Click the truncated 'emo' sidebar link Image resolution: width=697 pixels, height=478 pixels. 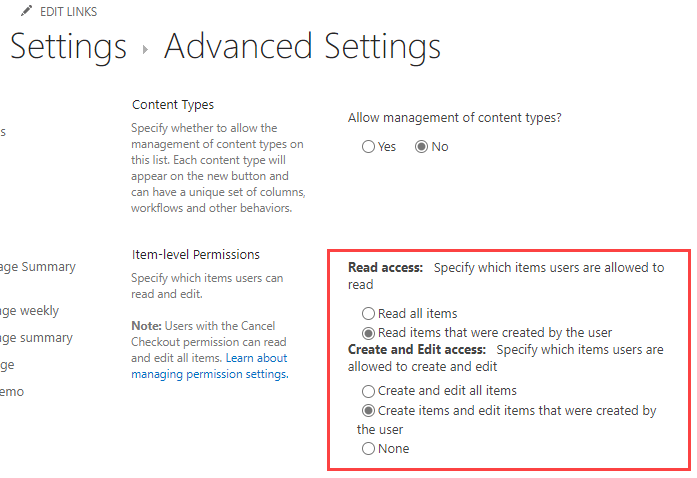[x=12, y=391]
